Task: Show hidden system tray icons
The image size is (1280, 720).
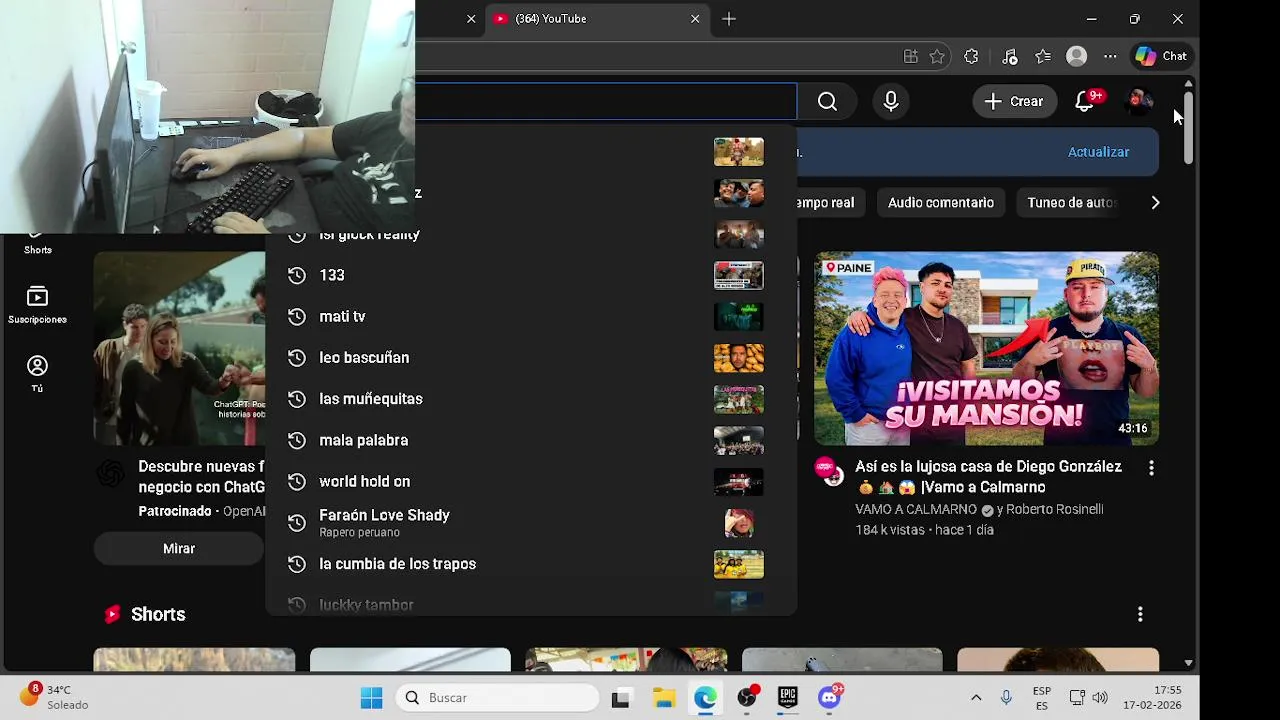Action: [x=976, y=698]
